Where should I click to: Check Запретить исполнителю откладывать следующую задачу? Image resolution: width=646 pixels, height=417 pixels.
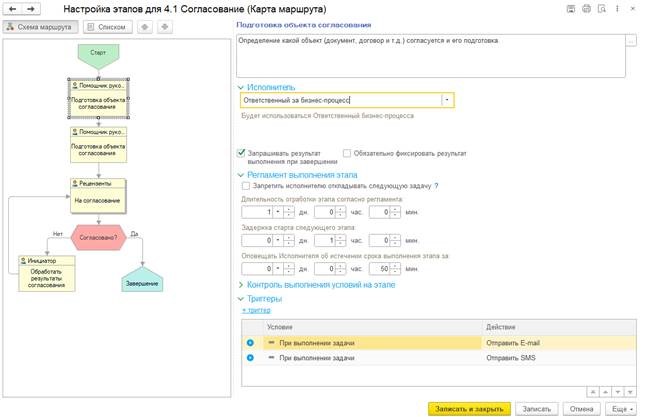246,186
